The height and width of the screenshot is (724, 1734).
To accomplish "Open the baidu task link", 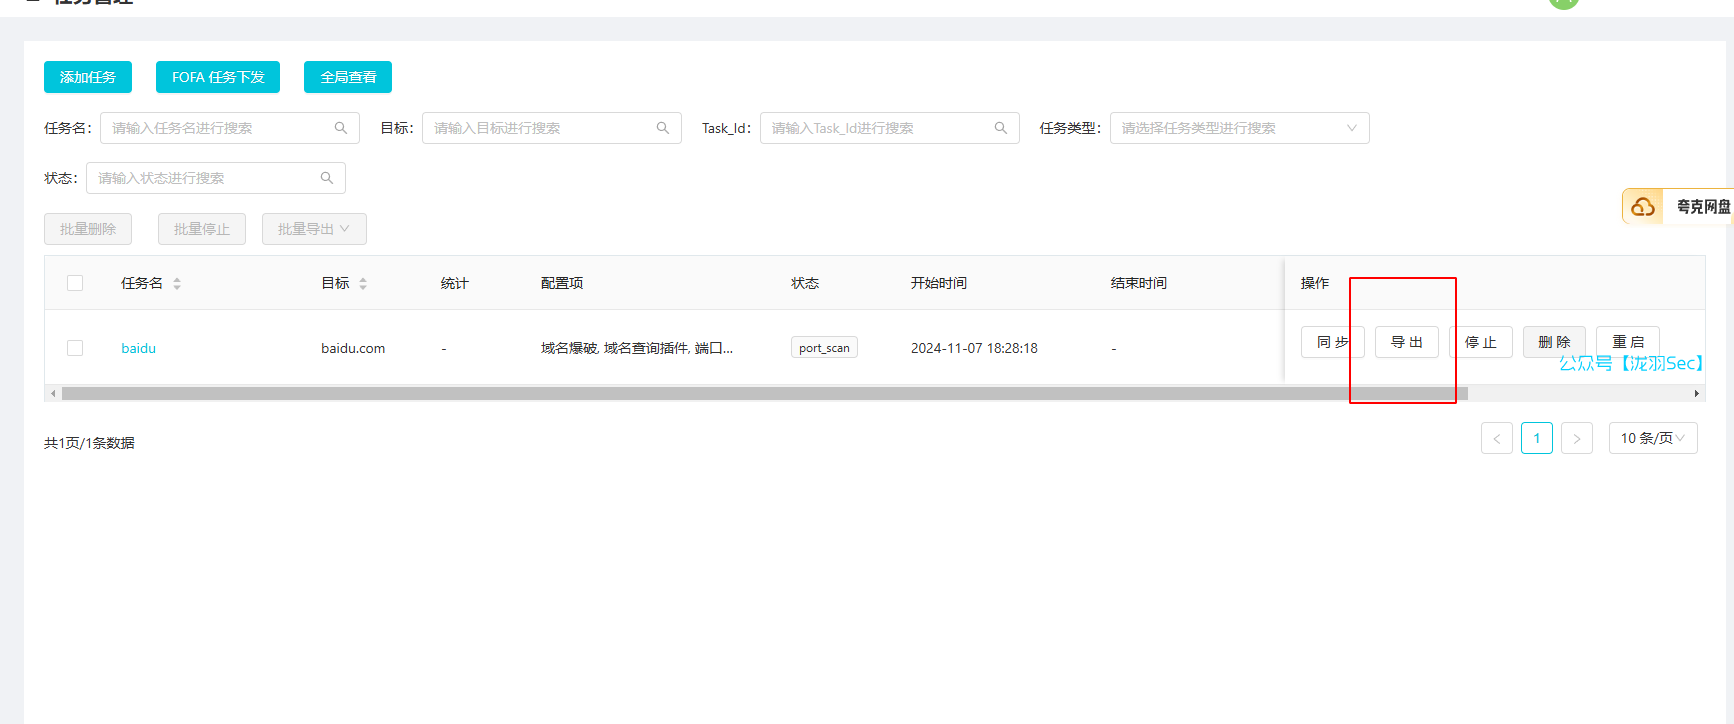I will click(x=138, y=348).
